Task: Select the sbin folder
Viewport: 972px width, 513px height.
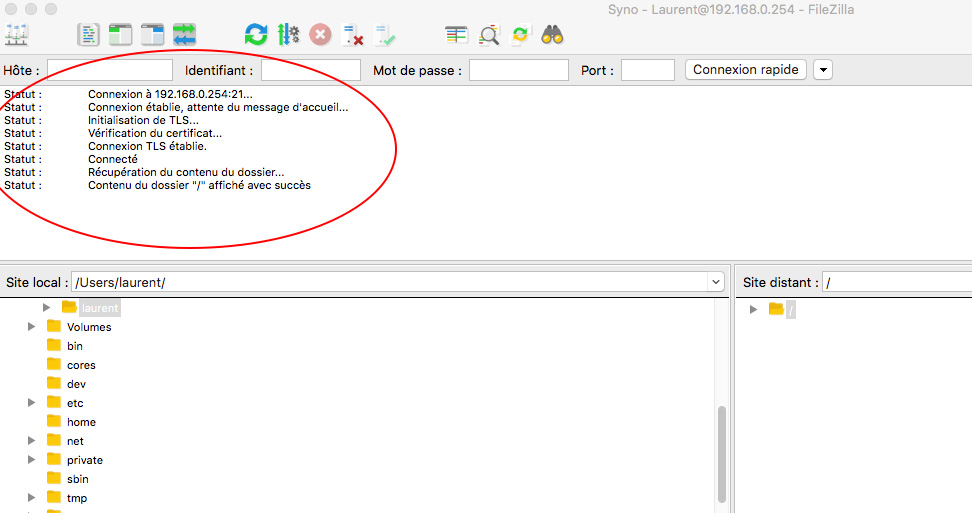Action: click(x=77, y=480)
